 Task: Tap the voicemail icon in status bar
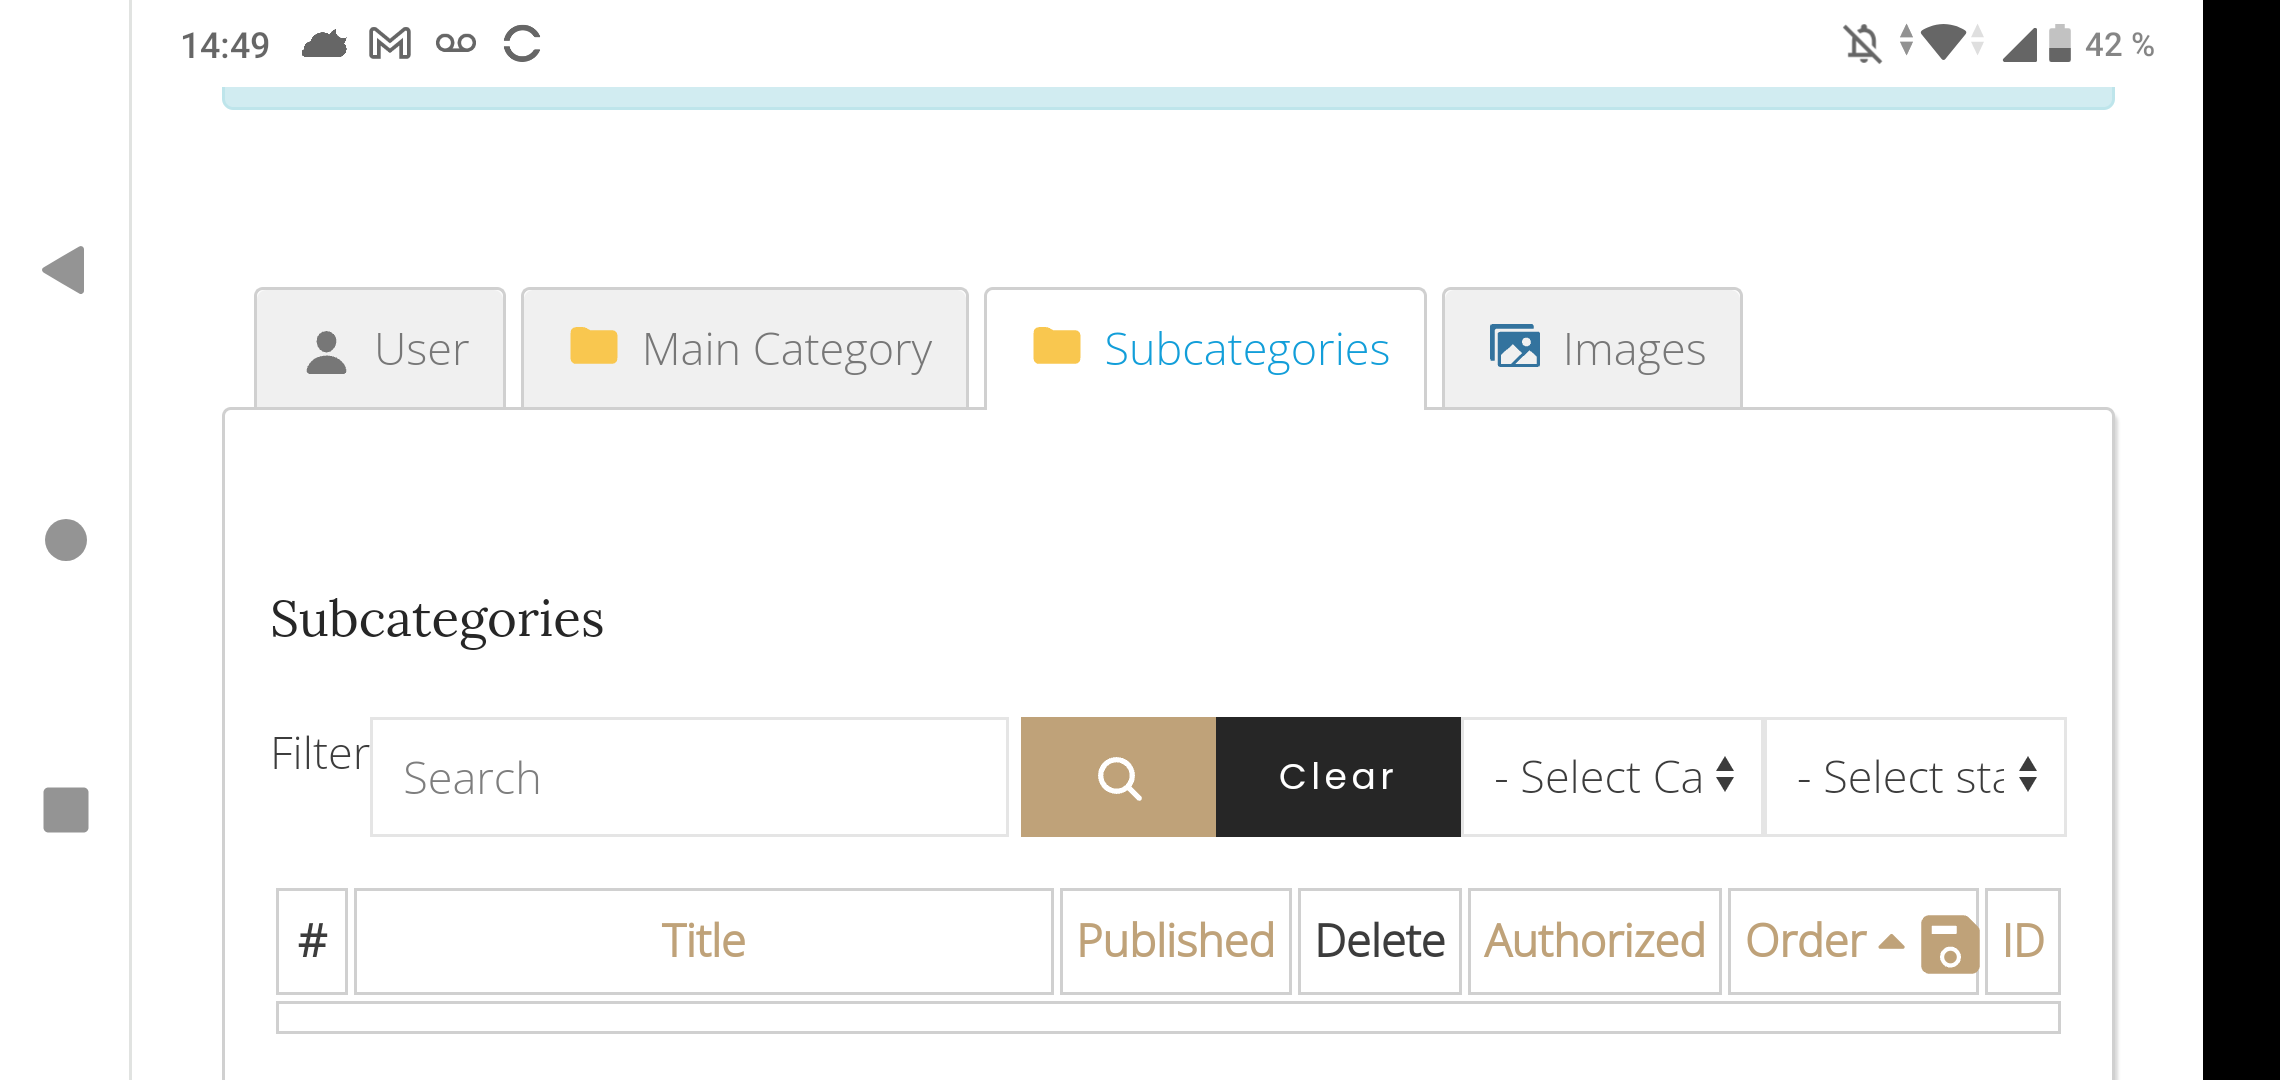456,44
